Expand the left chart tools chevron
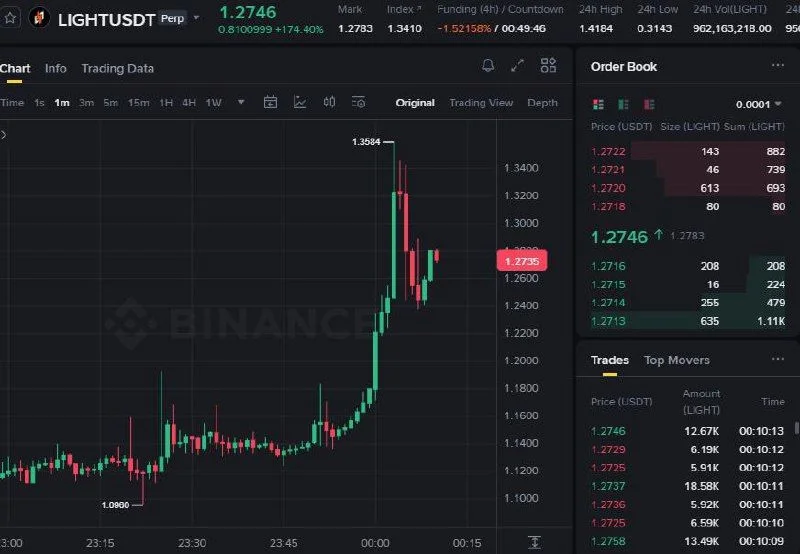 (4, 135)
